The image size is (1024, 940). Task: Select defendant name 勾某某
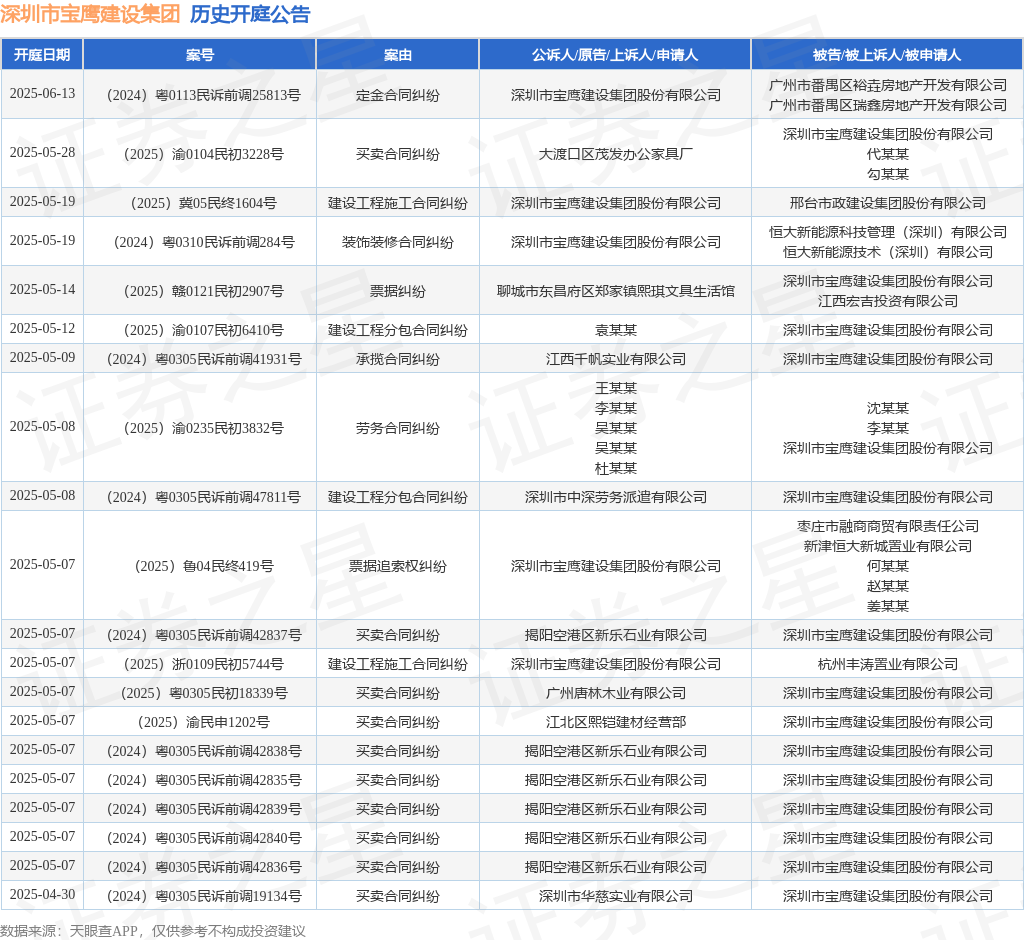click(x=888, y=174)
